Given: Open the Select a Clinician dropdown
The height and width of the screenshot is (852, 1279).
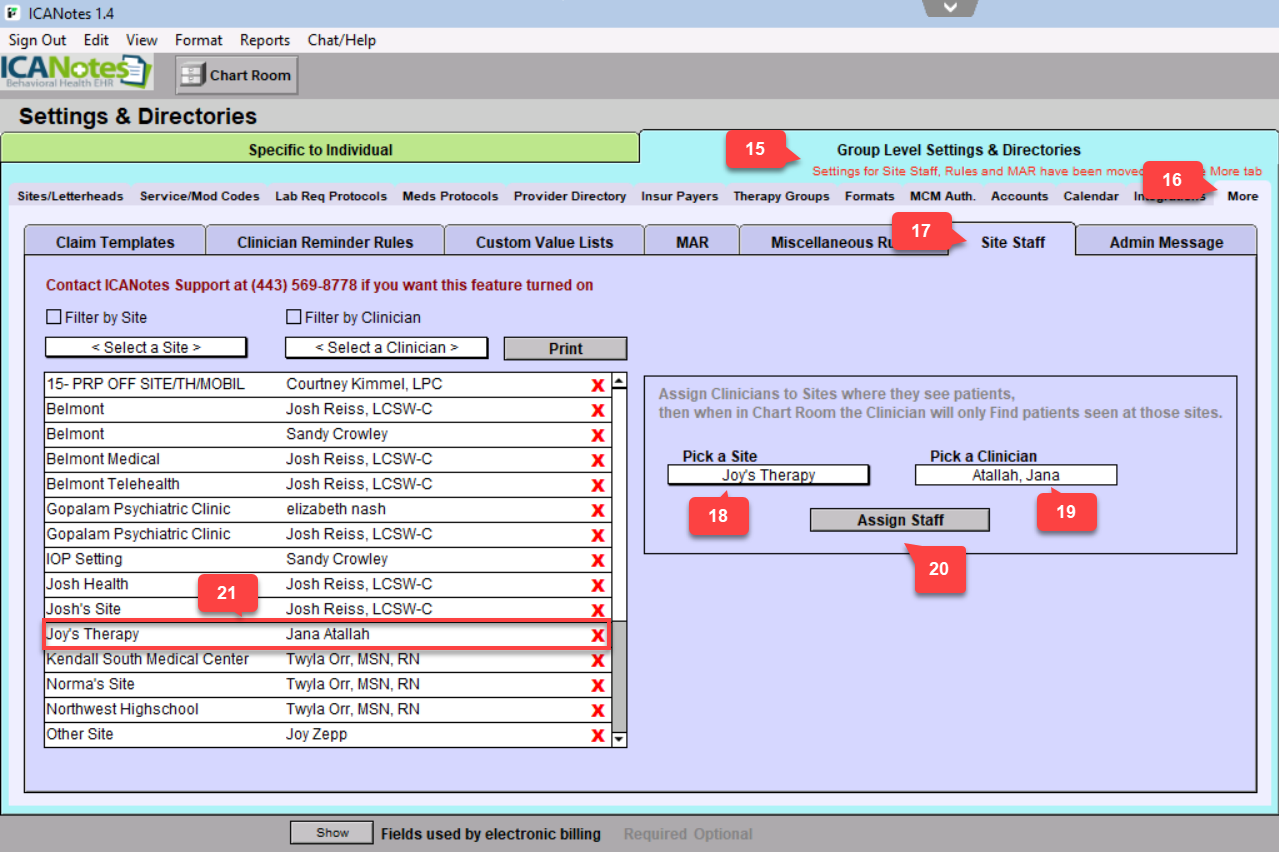Looking at the screenshot, I should click(386, 347).
